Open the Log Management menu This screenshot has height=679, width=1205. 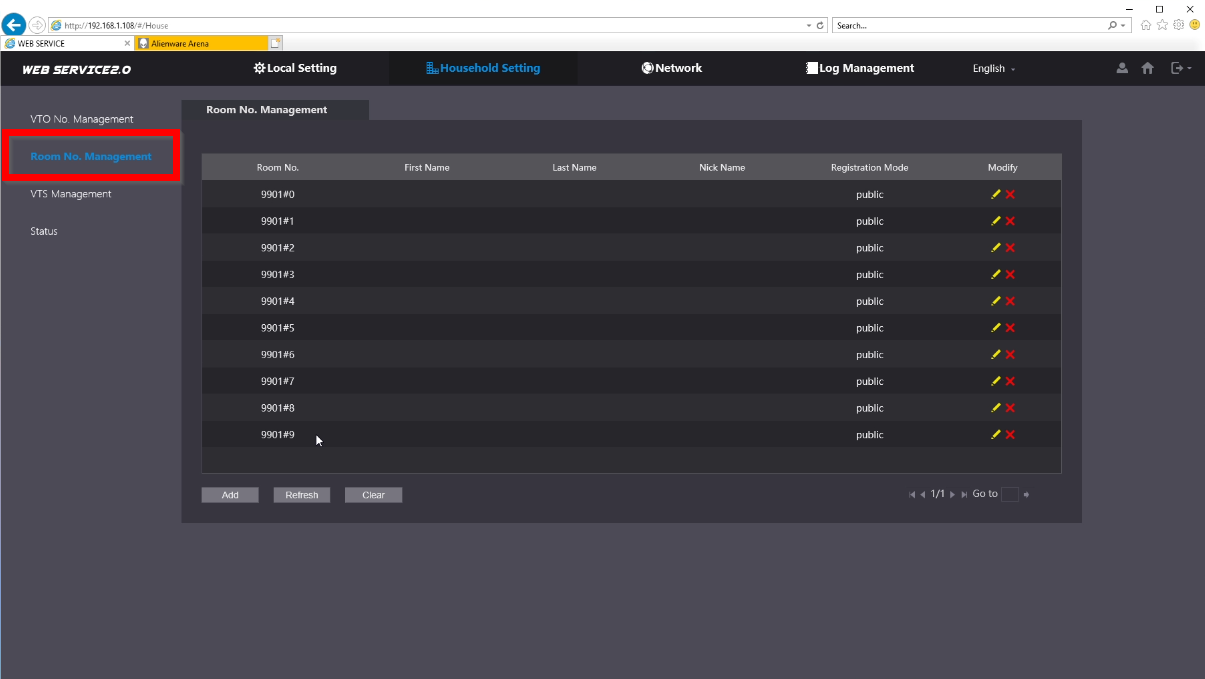coord(860,68)
